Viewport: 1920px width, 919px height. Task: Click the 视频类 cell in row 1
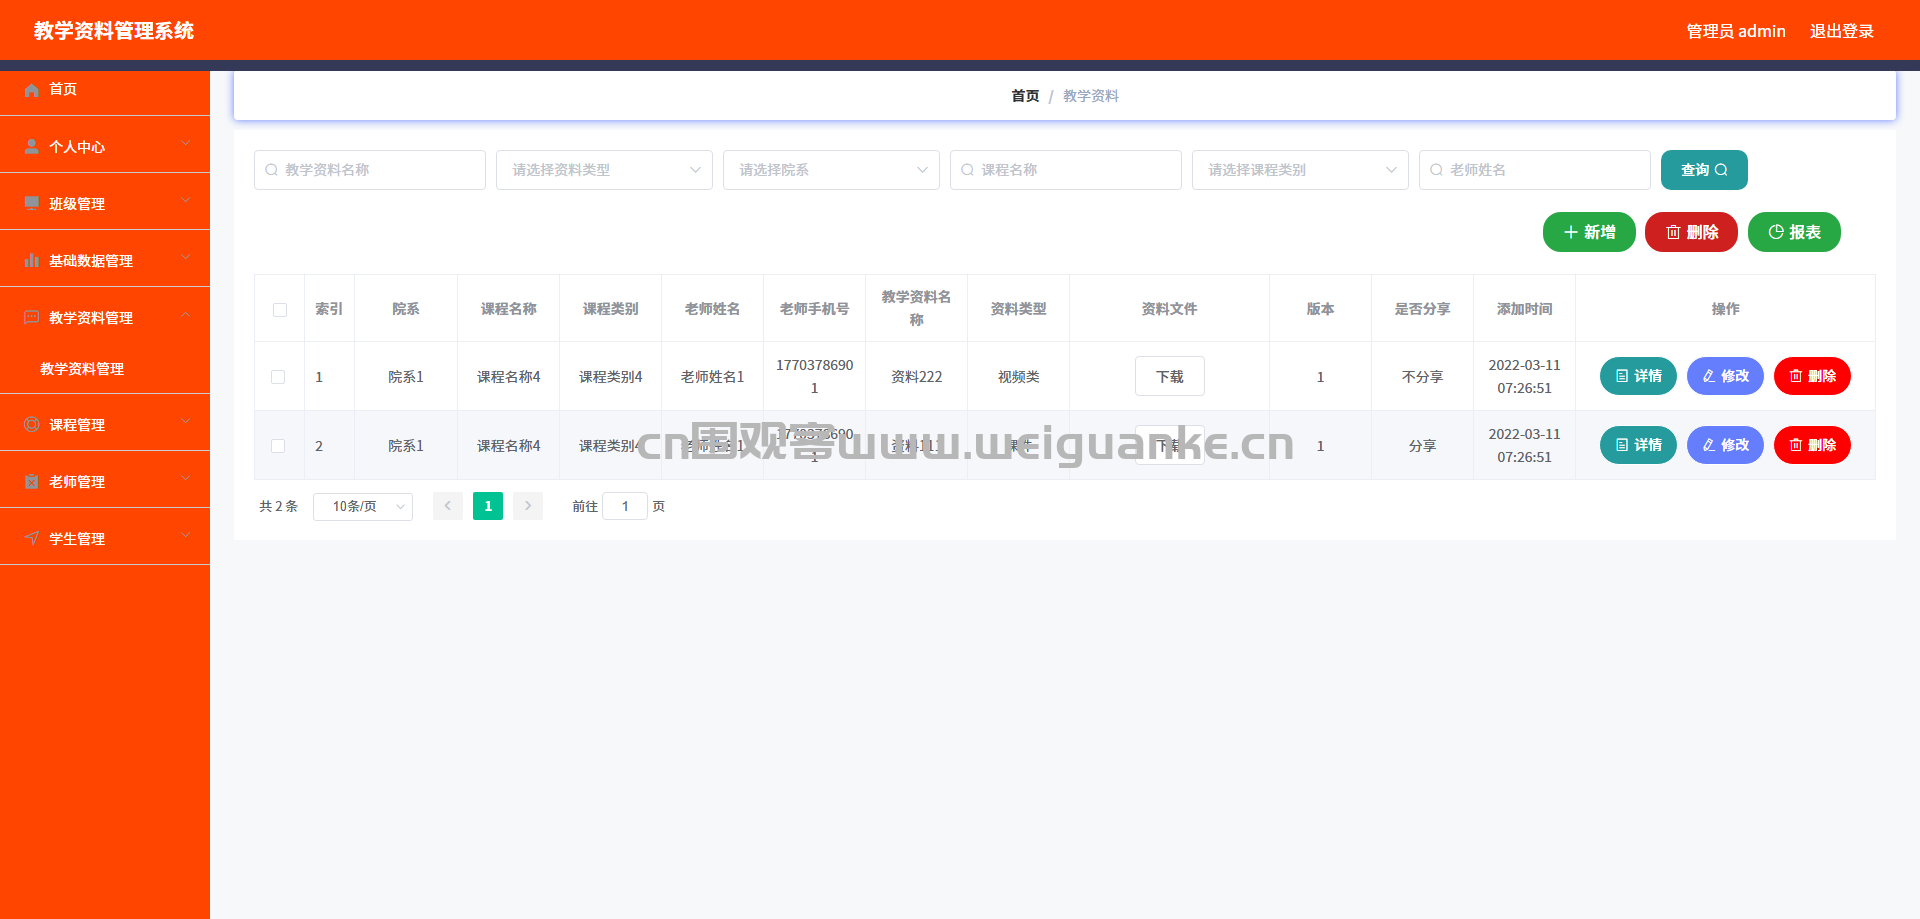[x=1019, y=377]
